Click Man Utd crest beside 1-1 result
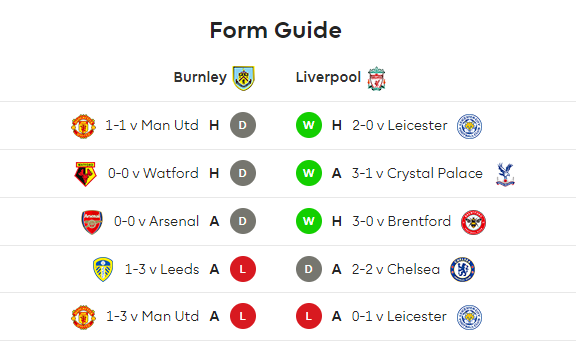This screenshot has height=362, width=576. pos(83,126)
